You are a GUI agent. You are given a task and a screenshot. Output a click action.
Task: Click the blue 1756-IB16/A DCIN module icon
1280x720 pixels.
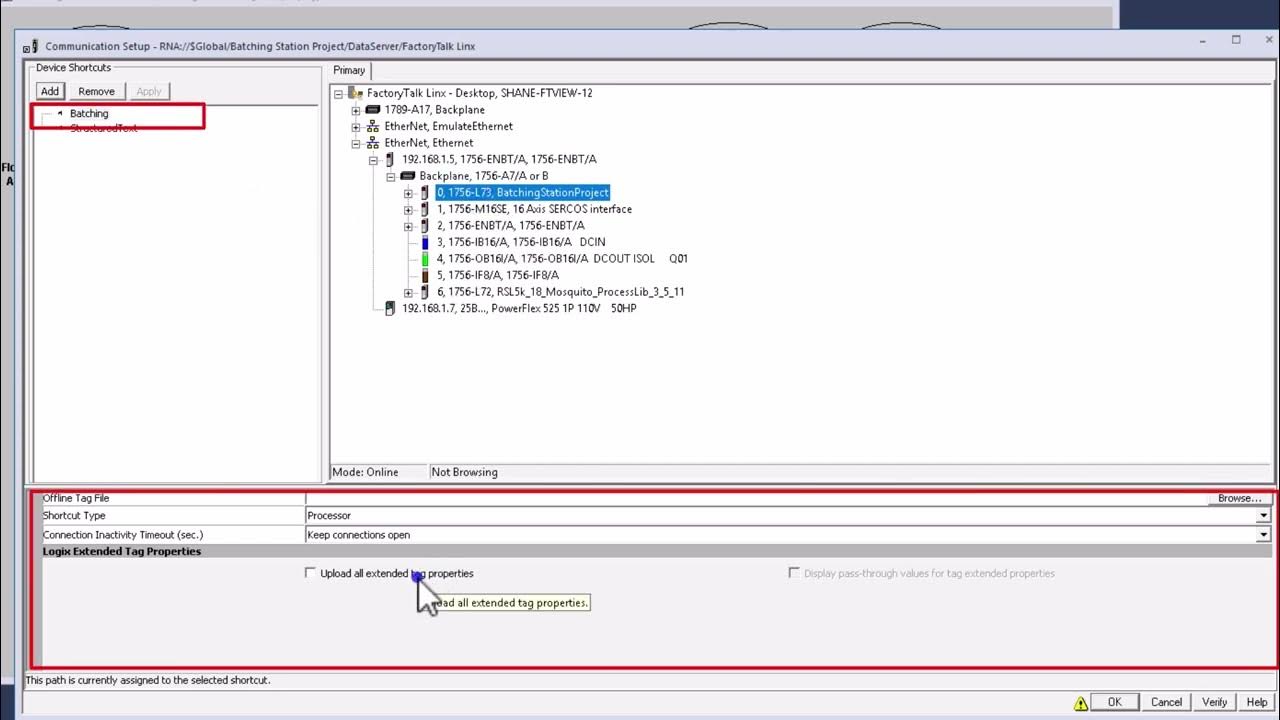pos(425,242)
